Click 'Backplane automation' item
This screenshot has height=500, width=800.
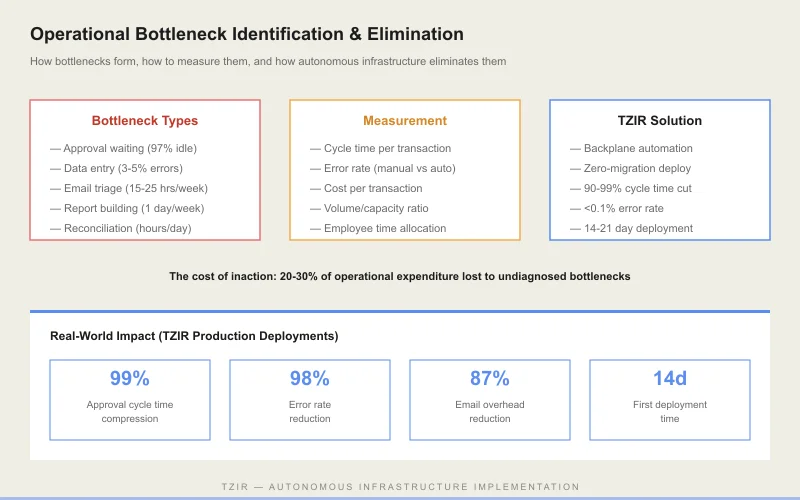pyautogui.click(x=632, y=148)
